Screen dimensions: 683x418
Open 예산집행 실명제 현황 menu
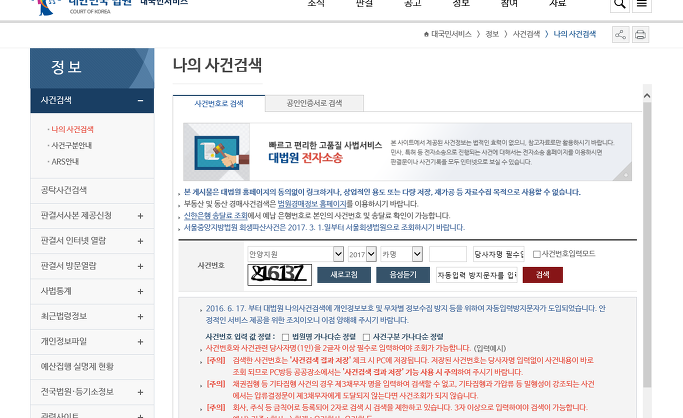pyautogui.click(x=92, y=367)
